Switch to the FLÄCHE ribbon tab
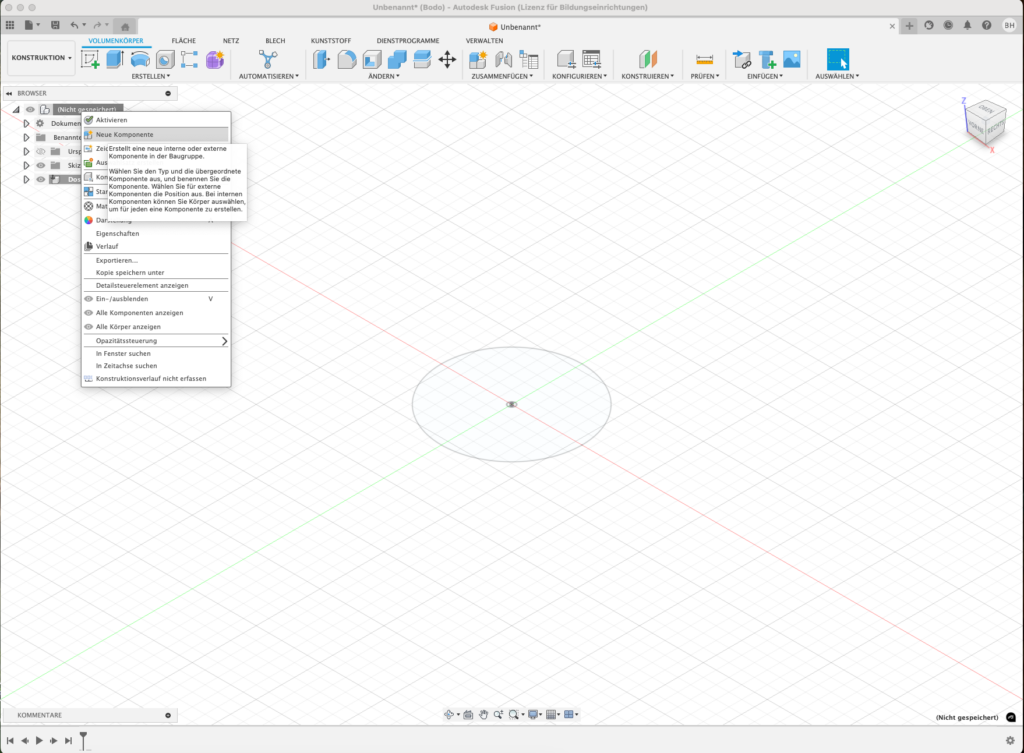The image size is (1024, 753). [184, 41]
